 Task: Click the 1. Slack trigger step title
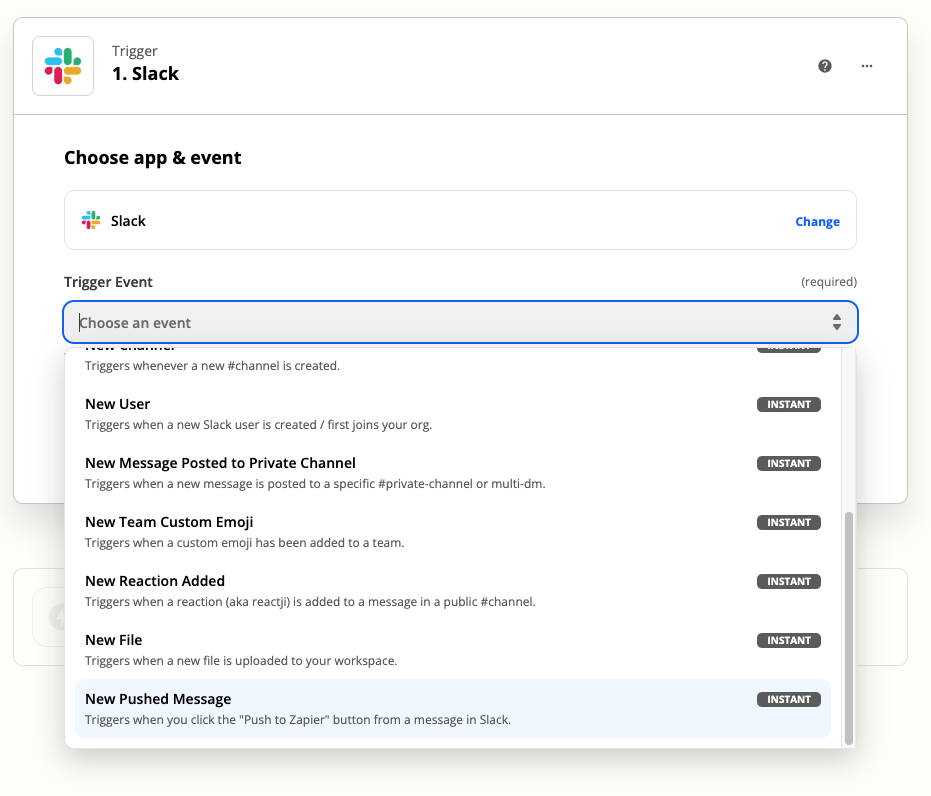146,74
